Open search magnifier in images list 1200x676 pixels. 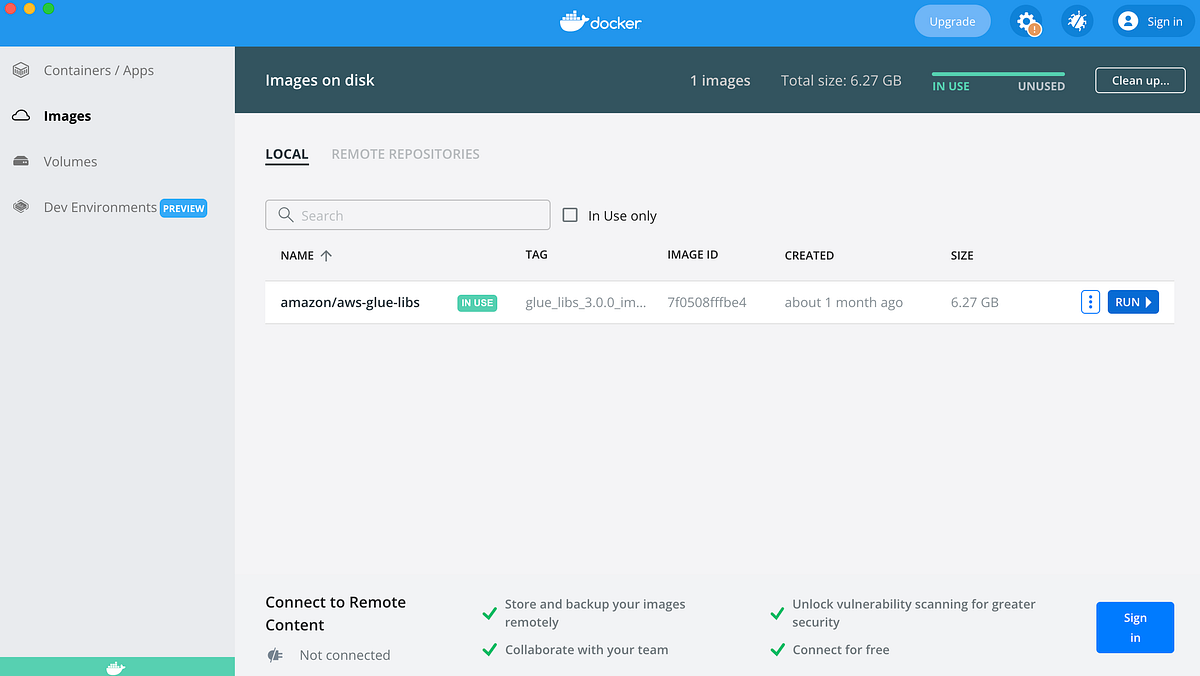point(286,214)
